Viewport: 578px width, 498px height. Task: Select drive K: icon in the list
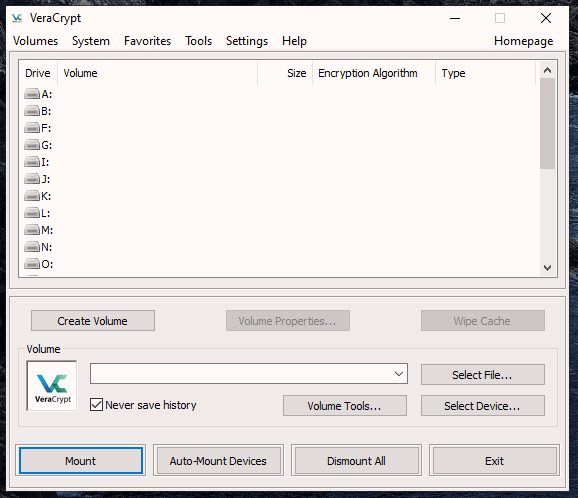tap(32, 196)
